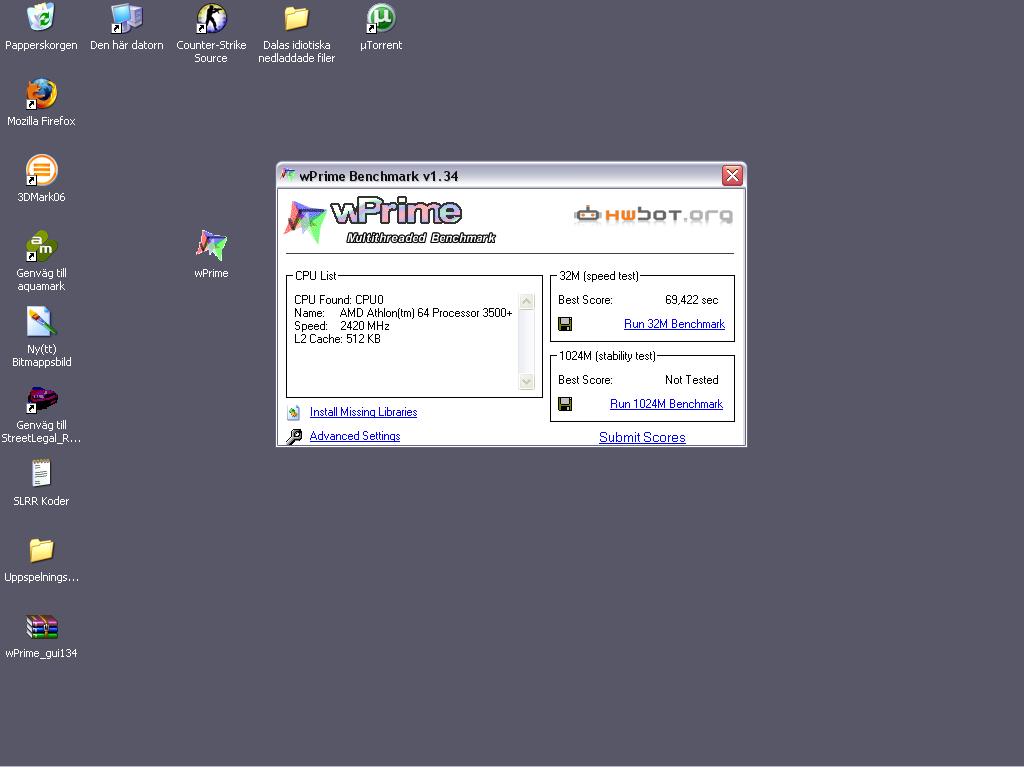Close the wPrime Benchmark window
This screenshot has width=1024, height=768.
tap(732, 175)
